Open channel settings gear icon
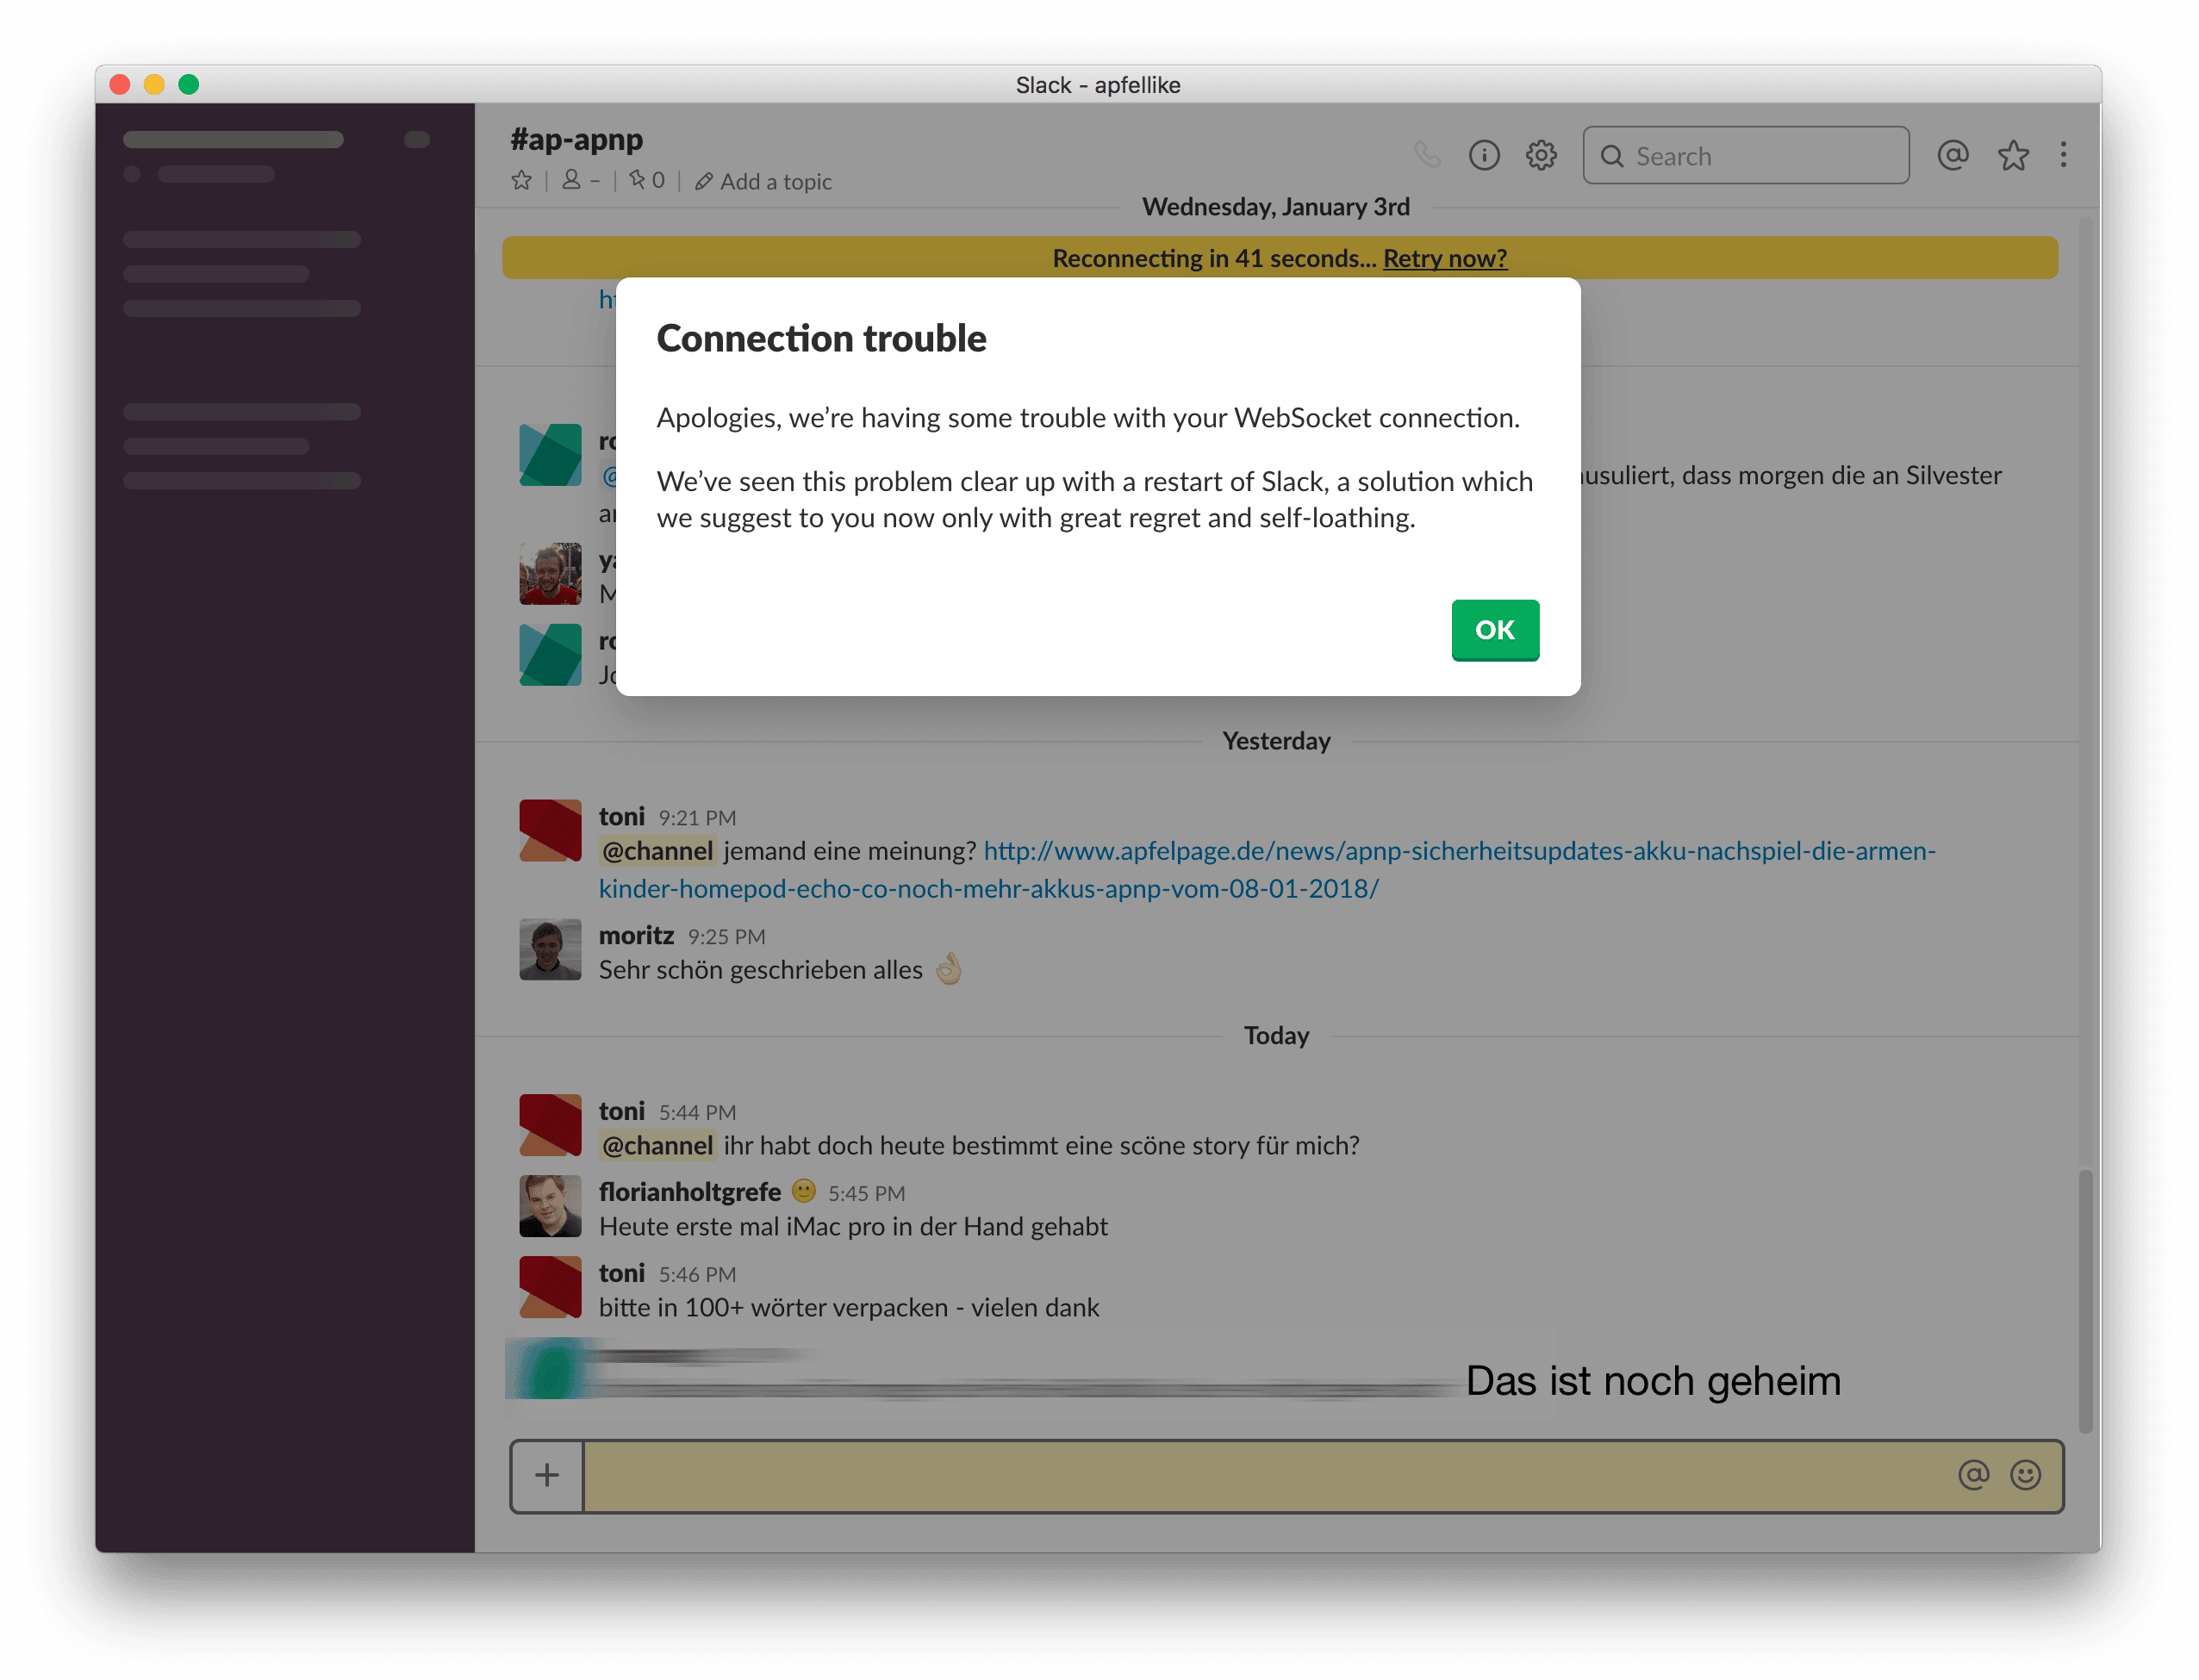This screenshot has height=1680, width=2199. pos(1541,155)
